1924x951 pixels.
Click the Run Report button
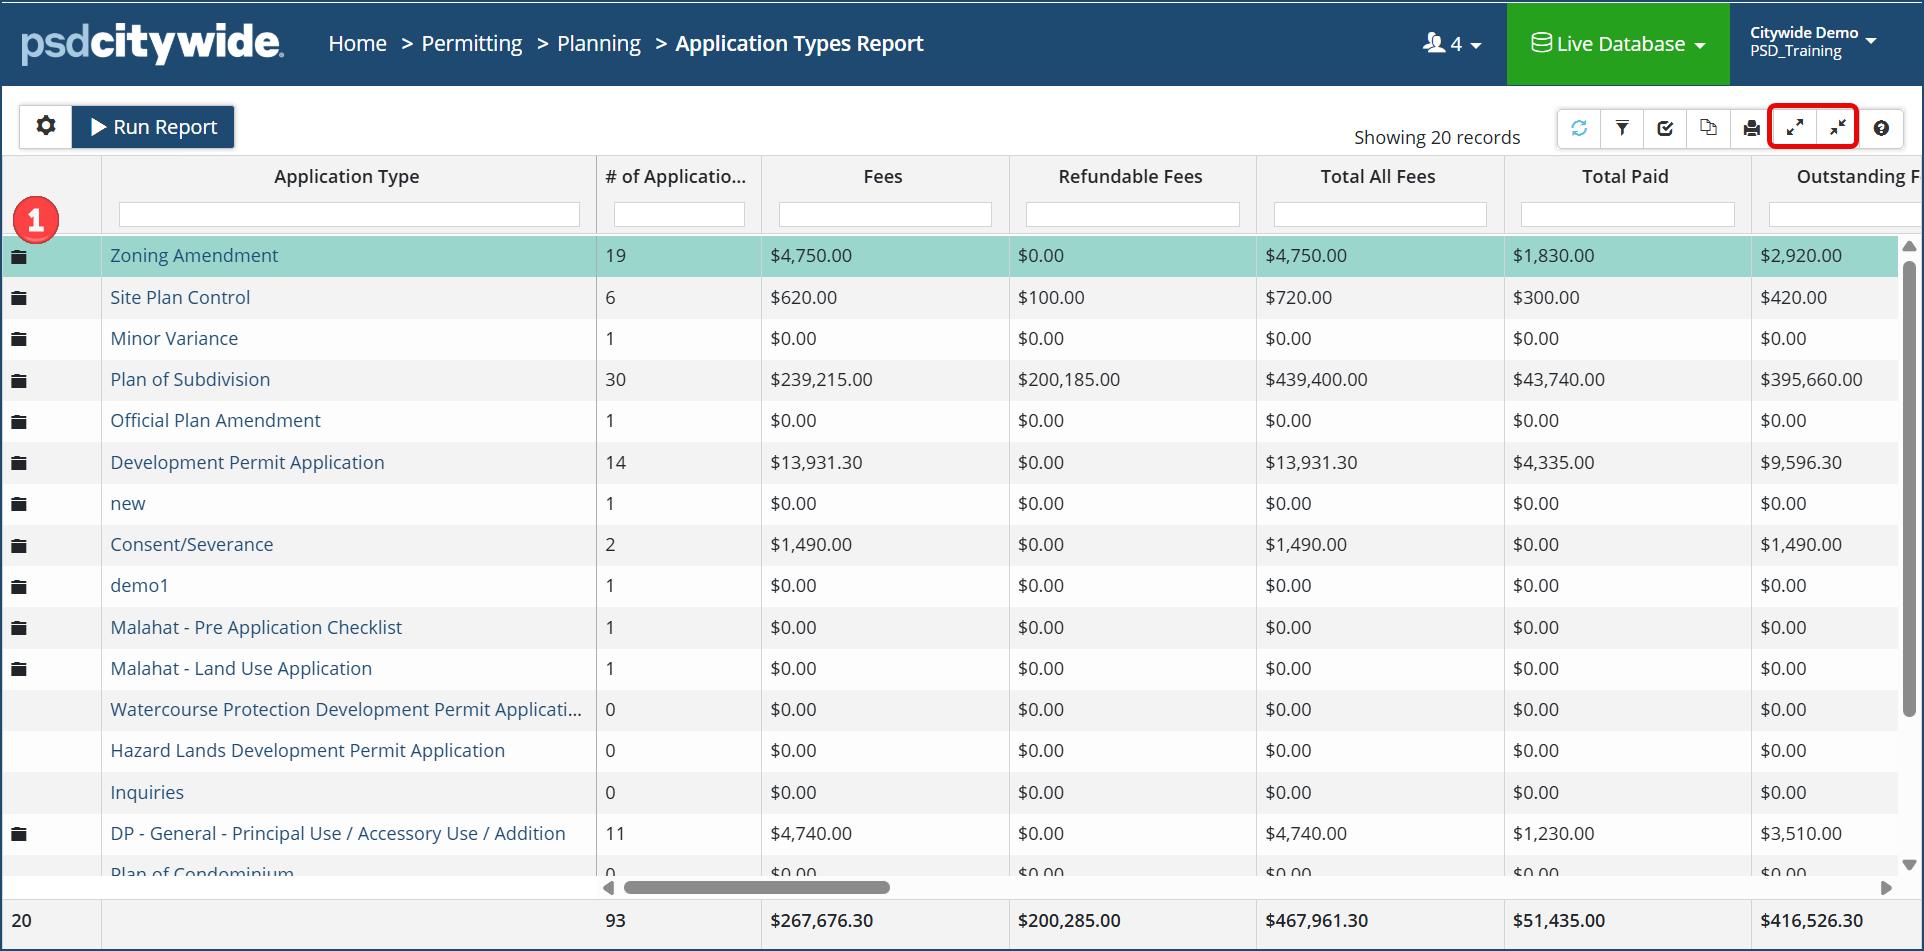point(153,127)
